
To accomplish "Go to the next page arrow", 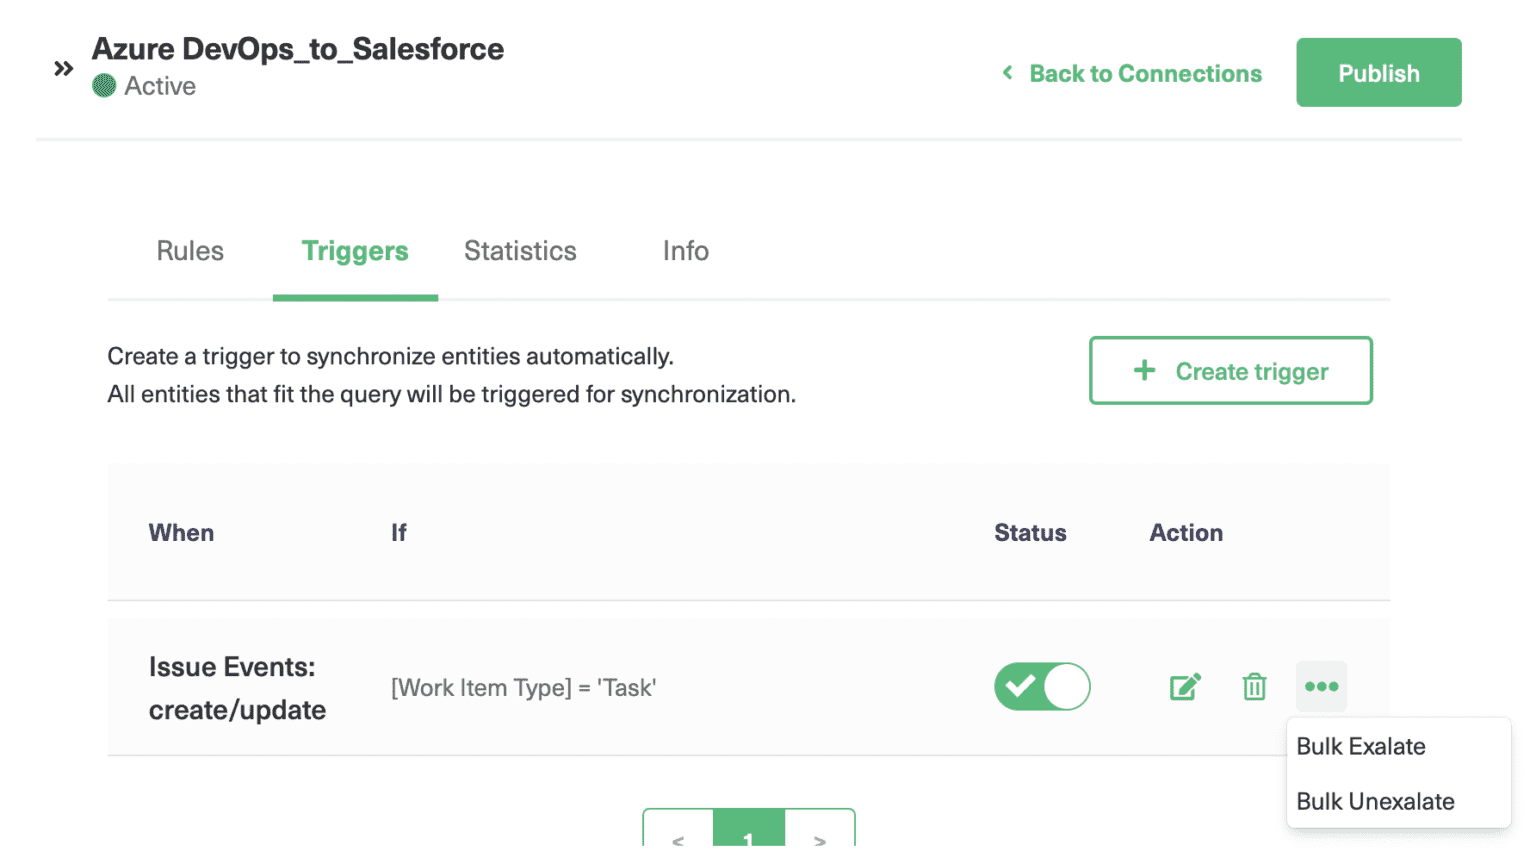I will click(820, 837).
